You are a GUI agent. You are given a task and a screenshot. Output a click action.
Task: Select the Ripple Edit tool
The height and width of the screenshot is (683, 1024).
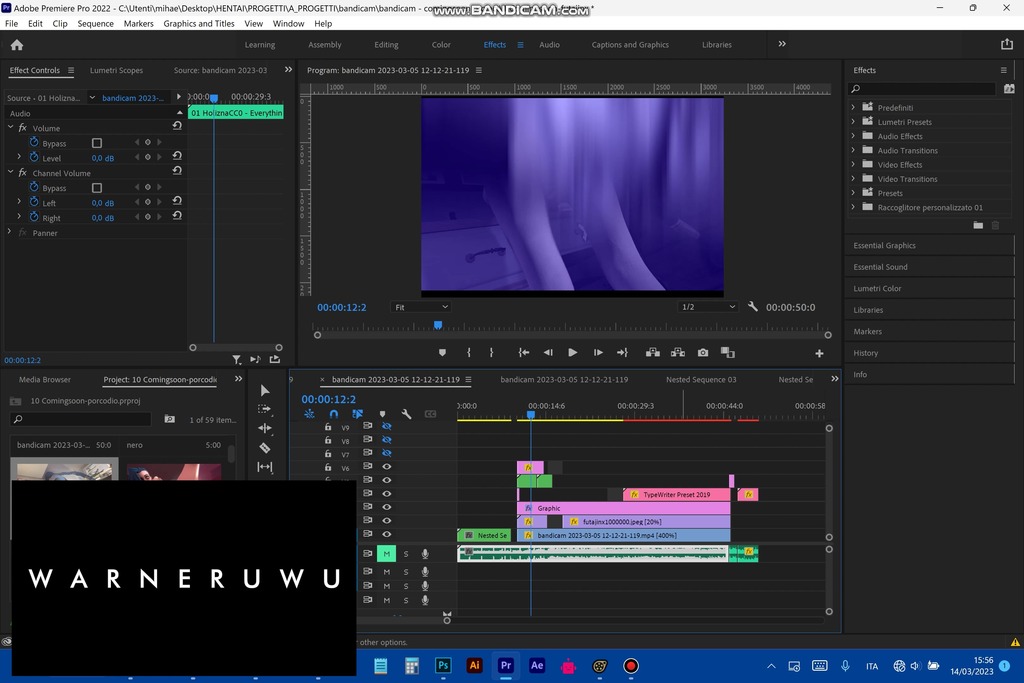coord(264,428)
